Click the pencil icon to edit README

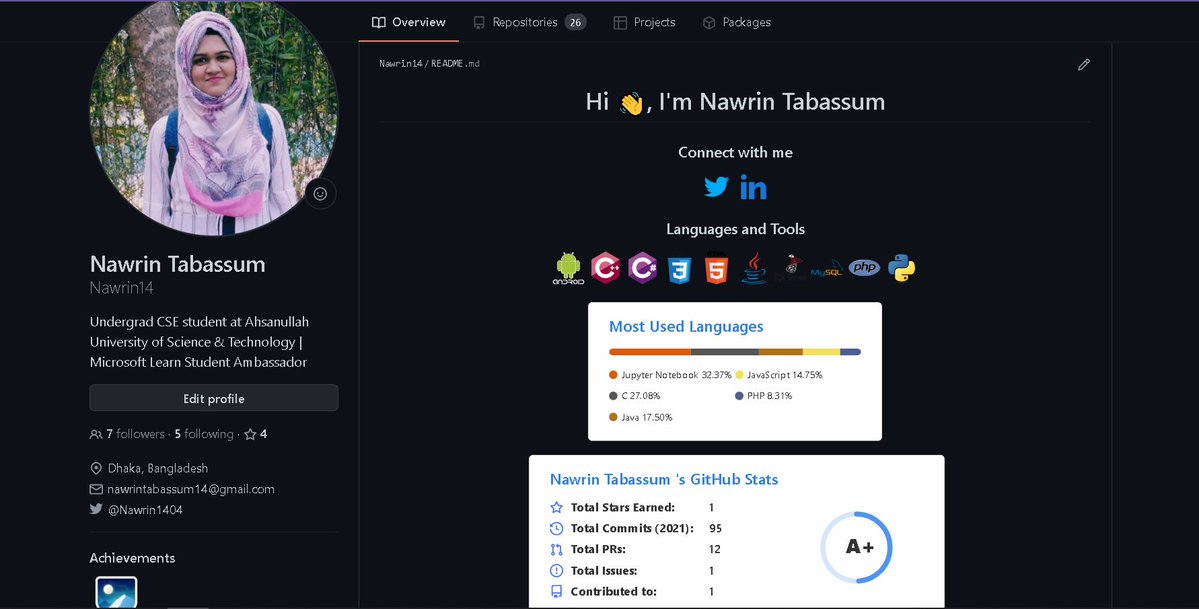(1084, 65)
